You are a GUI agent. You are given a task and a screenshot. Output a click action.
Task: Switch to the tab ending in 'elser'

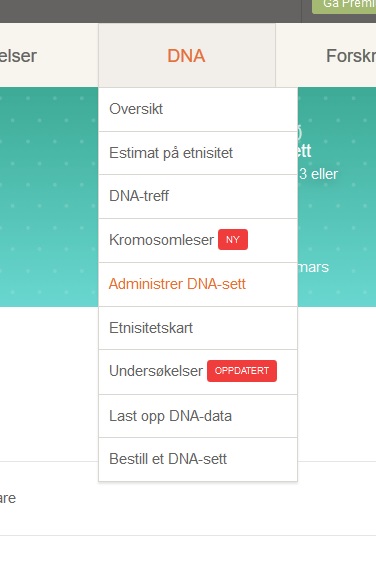point(49,55)
